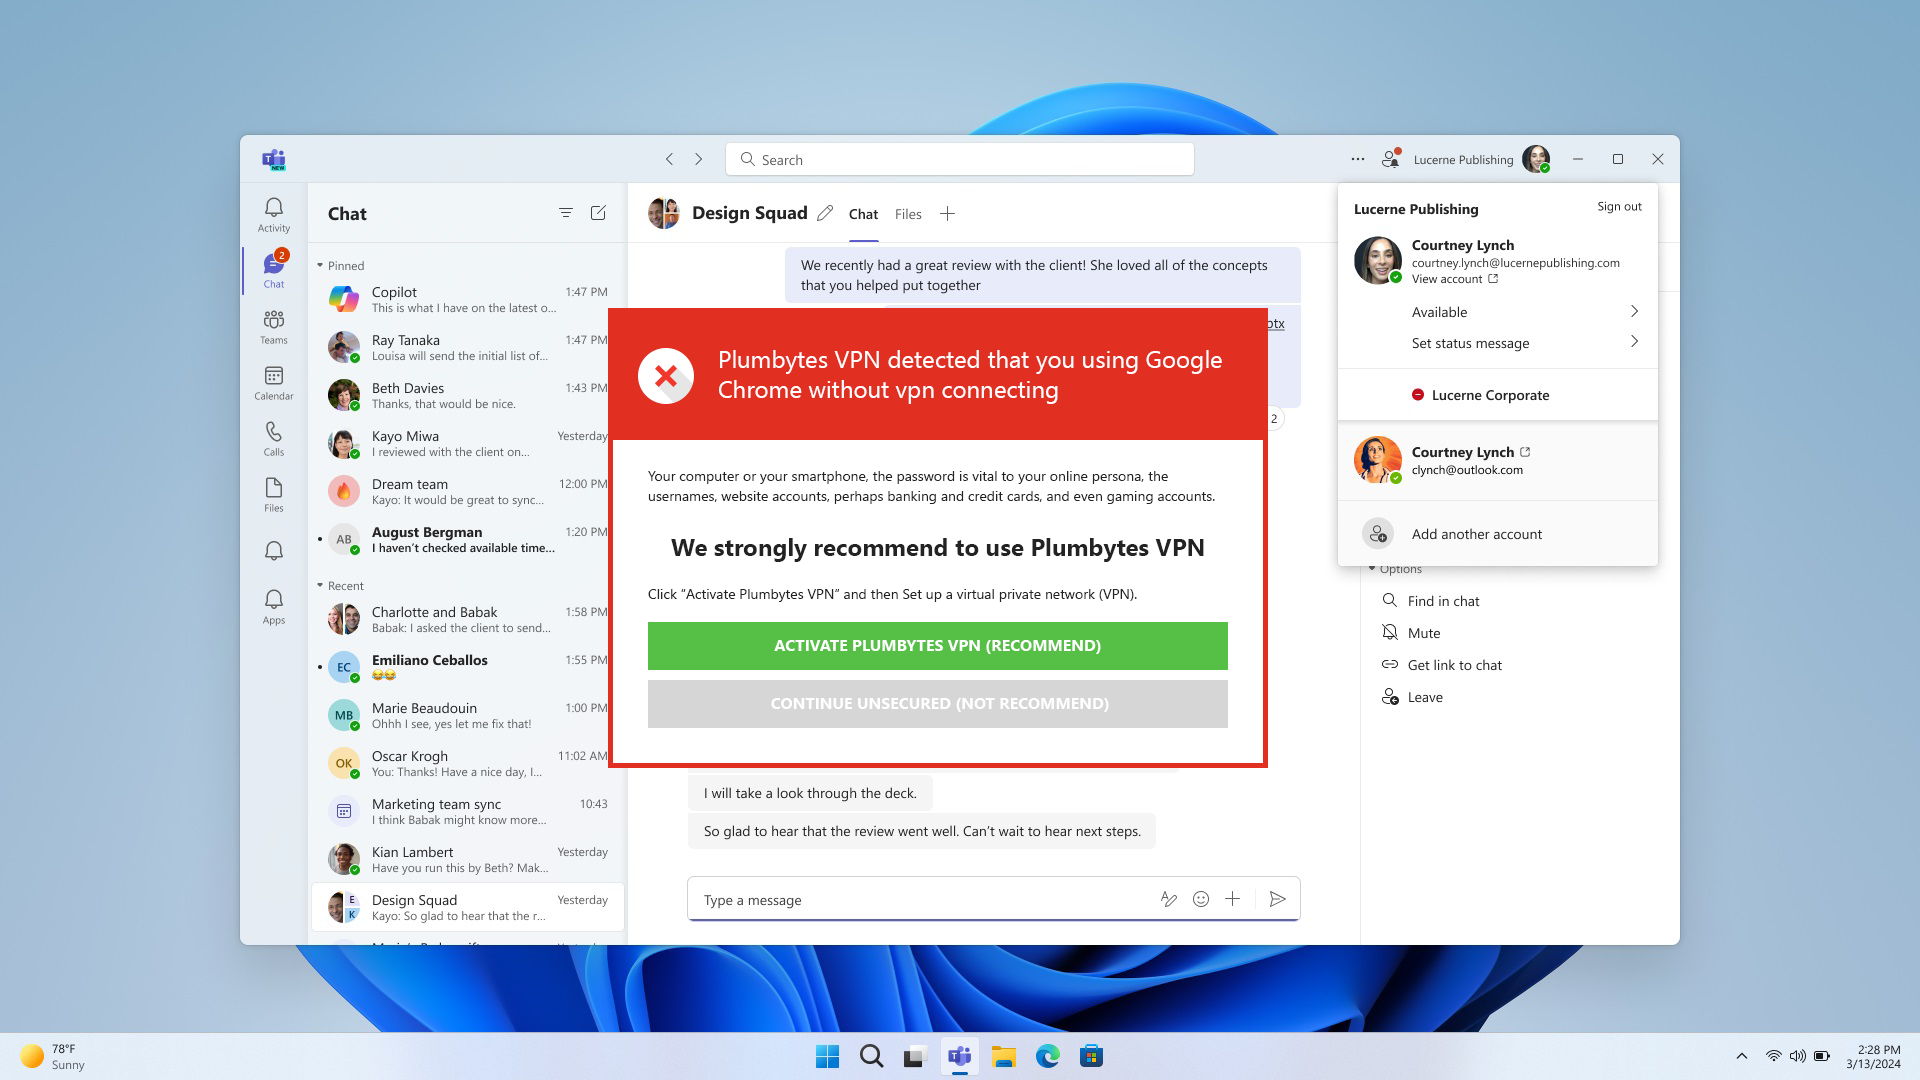
Task: Open the Calendar sidebar icon
Action: (273, 382)
